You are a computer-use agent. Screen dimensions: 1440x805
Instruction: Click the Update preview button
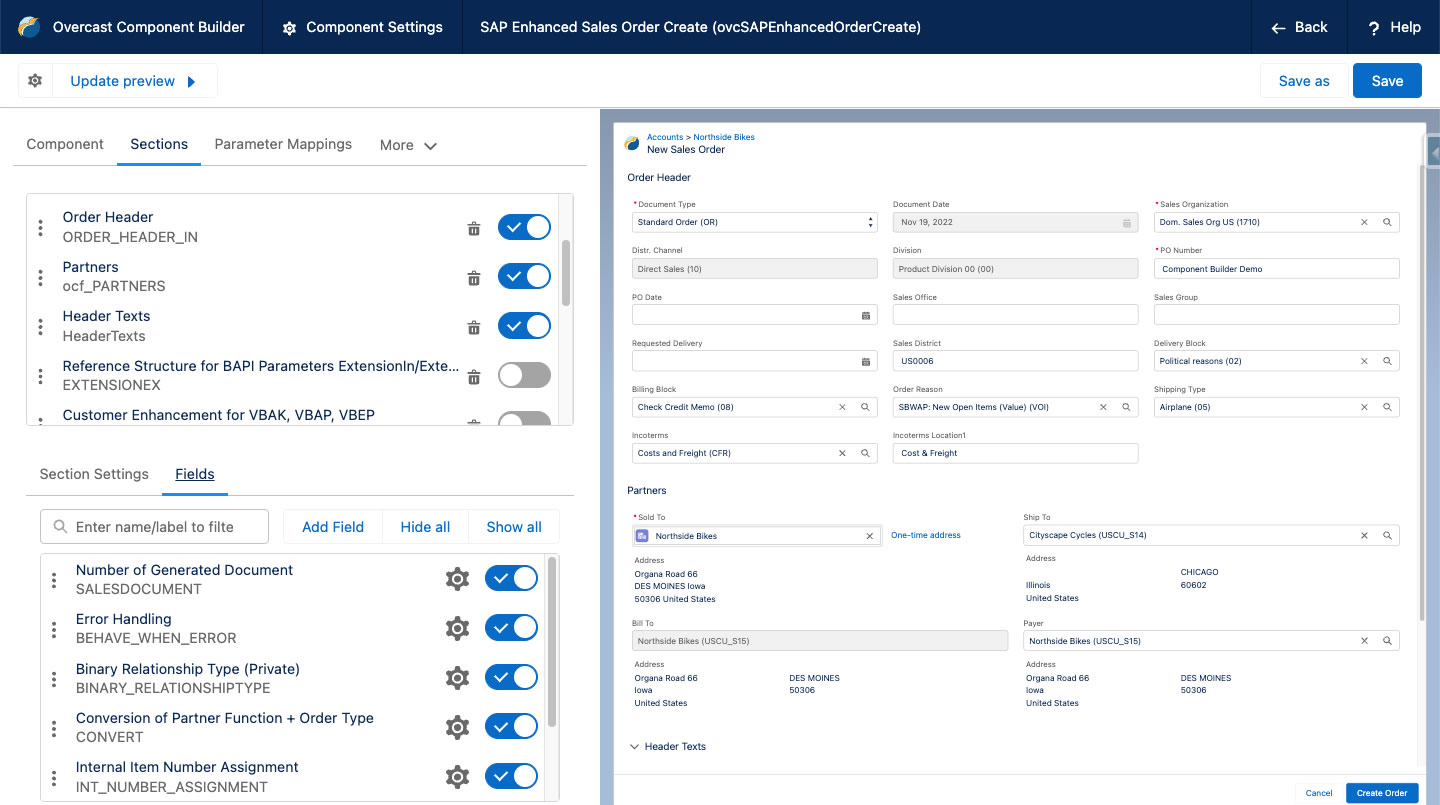[x=134, y=81]
